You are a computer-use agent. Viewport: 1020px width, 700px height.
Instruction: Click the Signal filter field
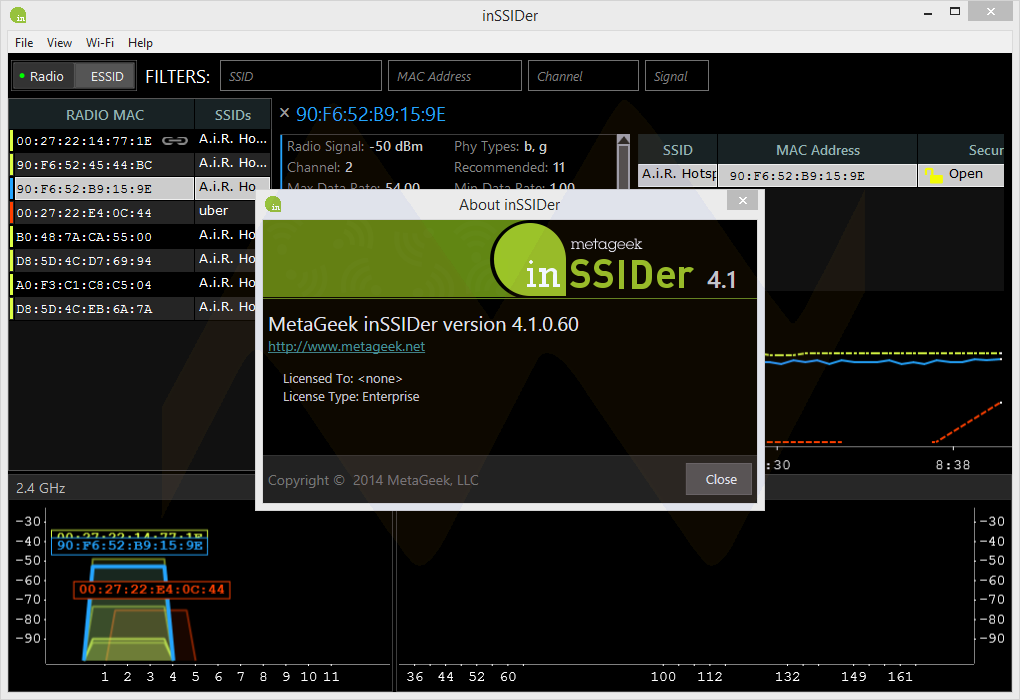point(676,76)
